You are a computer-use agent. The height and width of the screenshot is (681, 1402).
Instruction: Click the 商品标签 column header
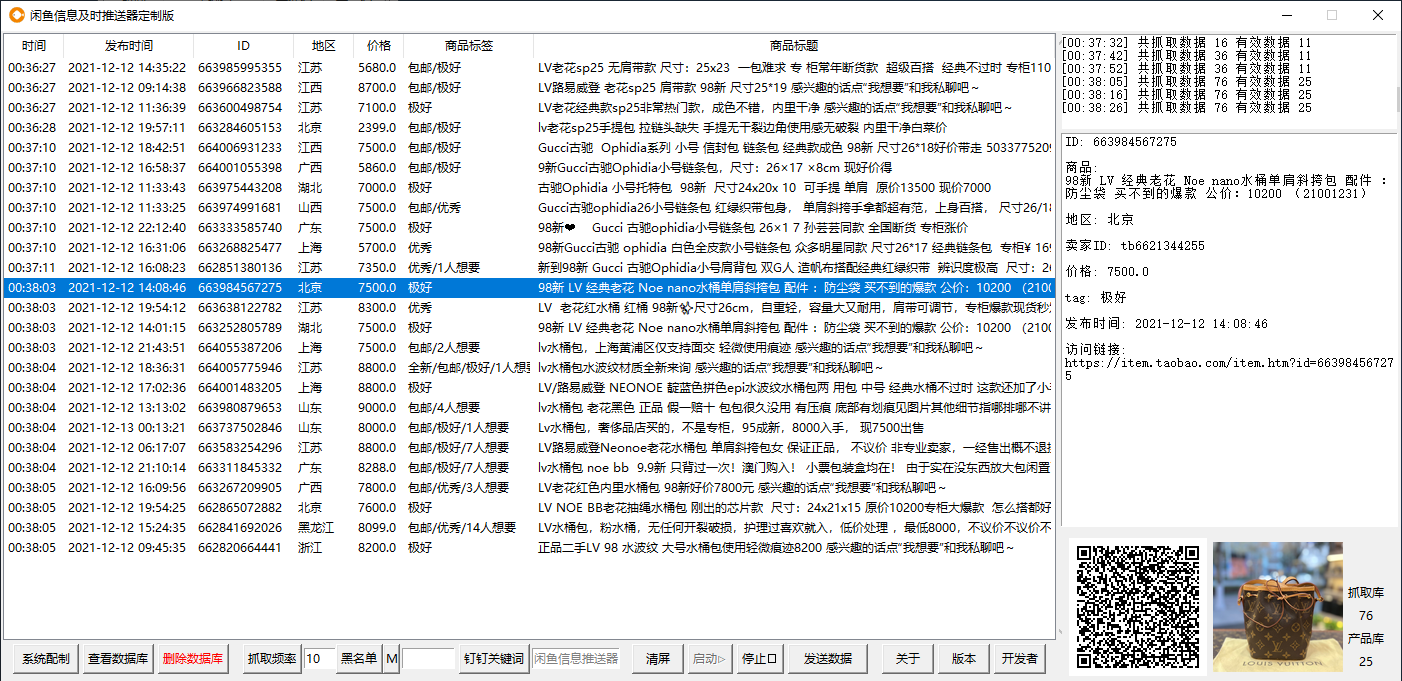469,46
